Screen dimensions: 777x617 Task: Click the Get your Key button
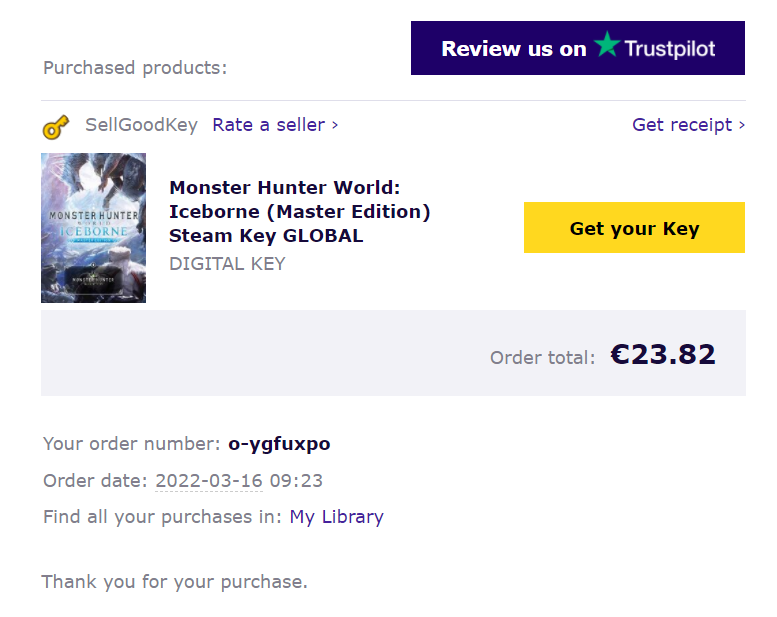pos(634,228)
